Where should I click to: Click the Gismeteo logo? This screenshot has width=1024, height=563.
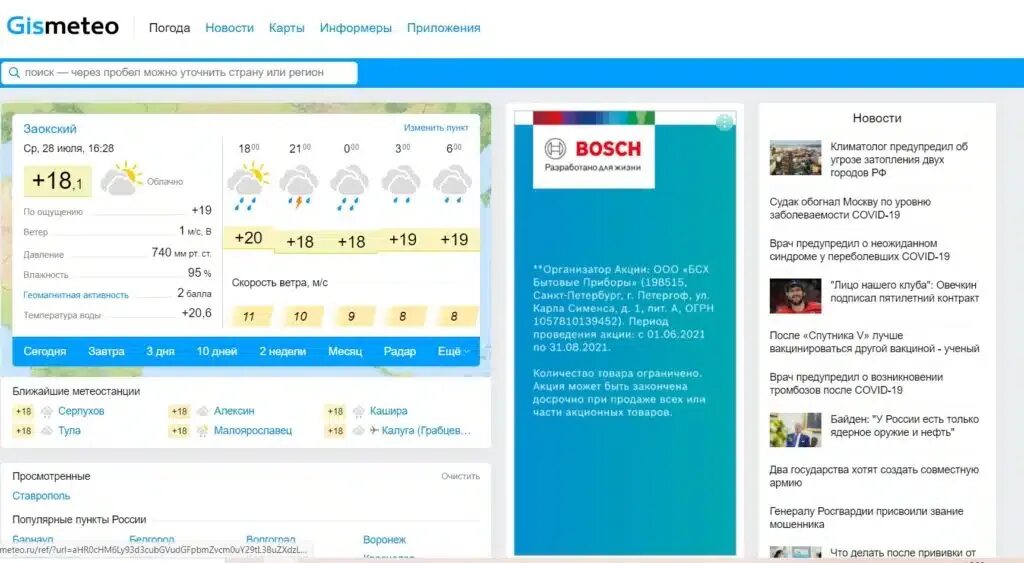(x=63, y=26)
